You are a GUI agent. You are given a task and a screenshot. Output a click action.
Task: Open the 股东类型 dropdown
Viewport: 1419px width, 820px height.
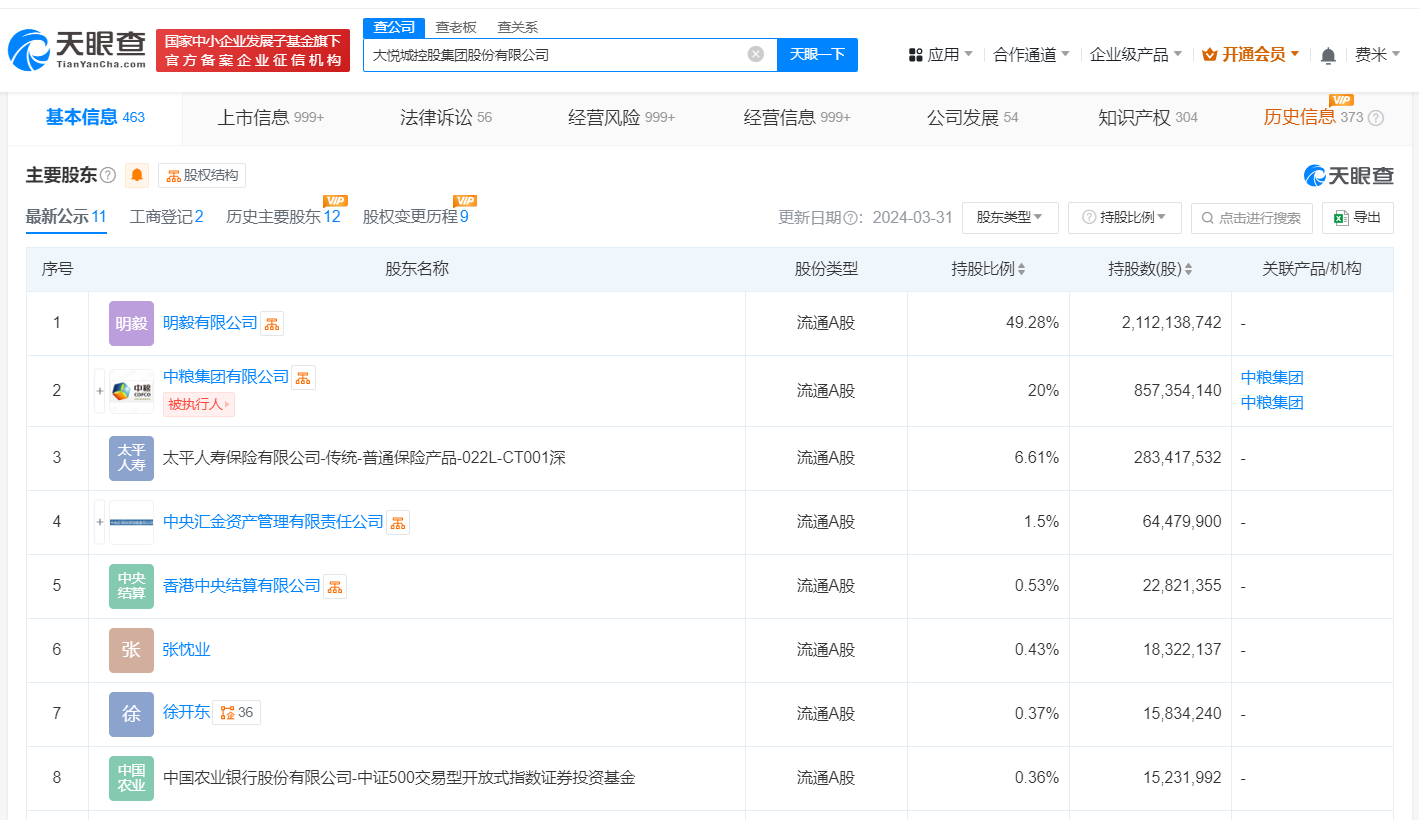(1010, 217)
